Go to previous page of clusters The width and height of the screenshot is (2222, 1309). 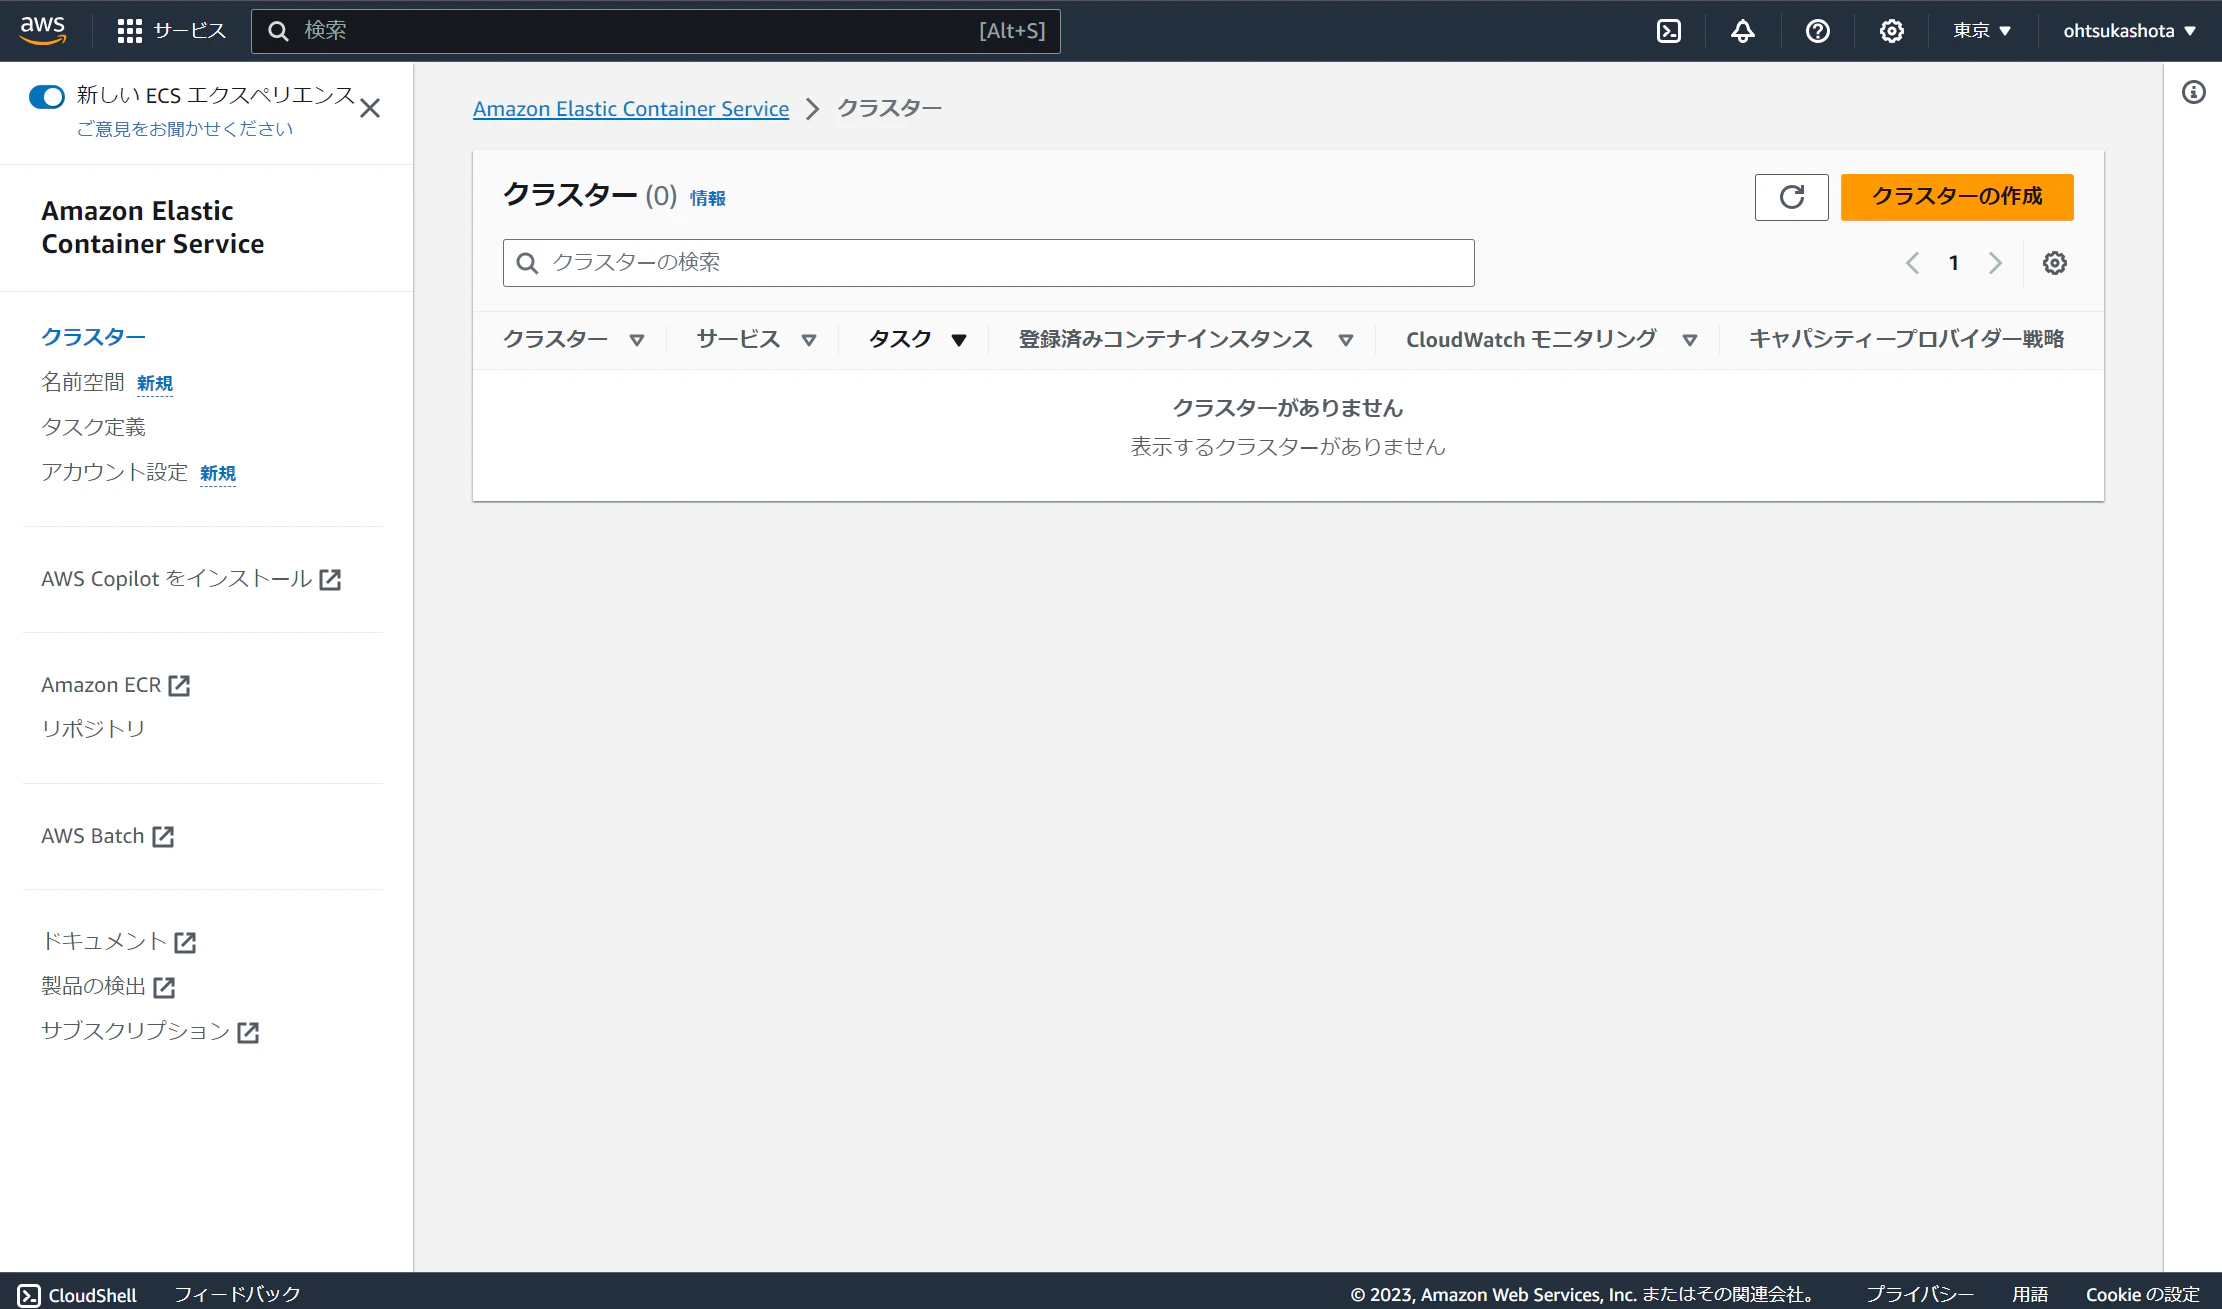tap(1912, 263)
